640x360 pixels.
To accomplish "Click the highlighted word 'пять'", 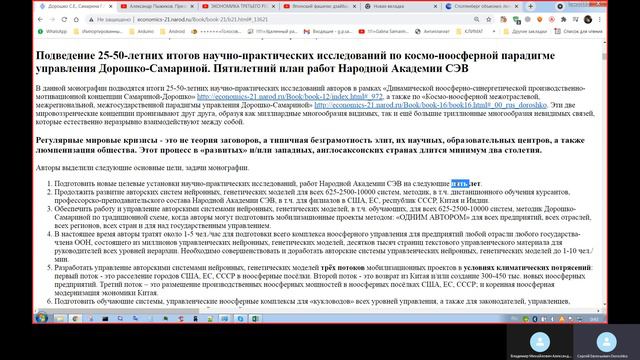I will (x=460, y=184).
